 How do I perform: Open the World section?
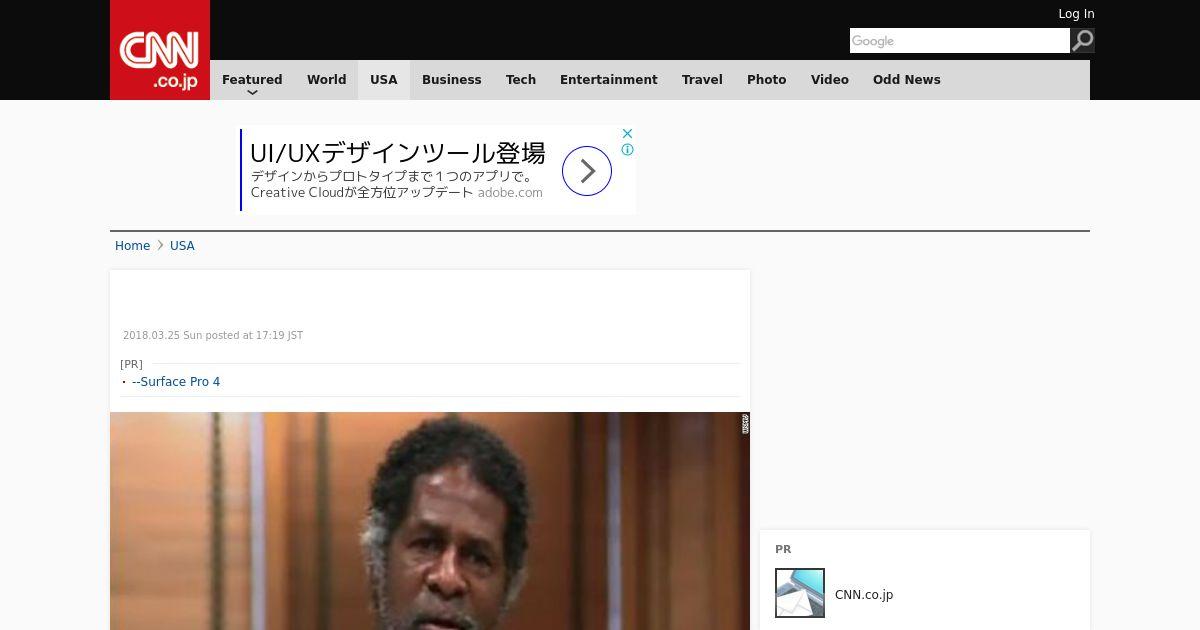326,80
